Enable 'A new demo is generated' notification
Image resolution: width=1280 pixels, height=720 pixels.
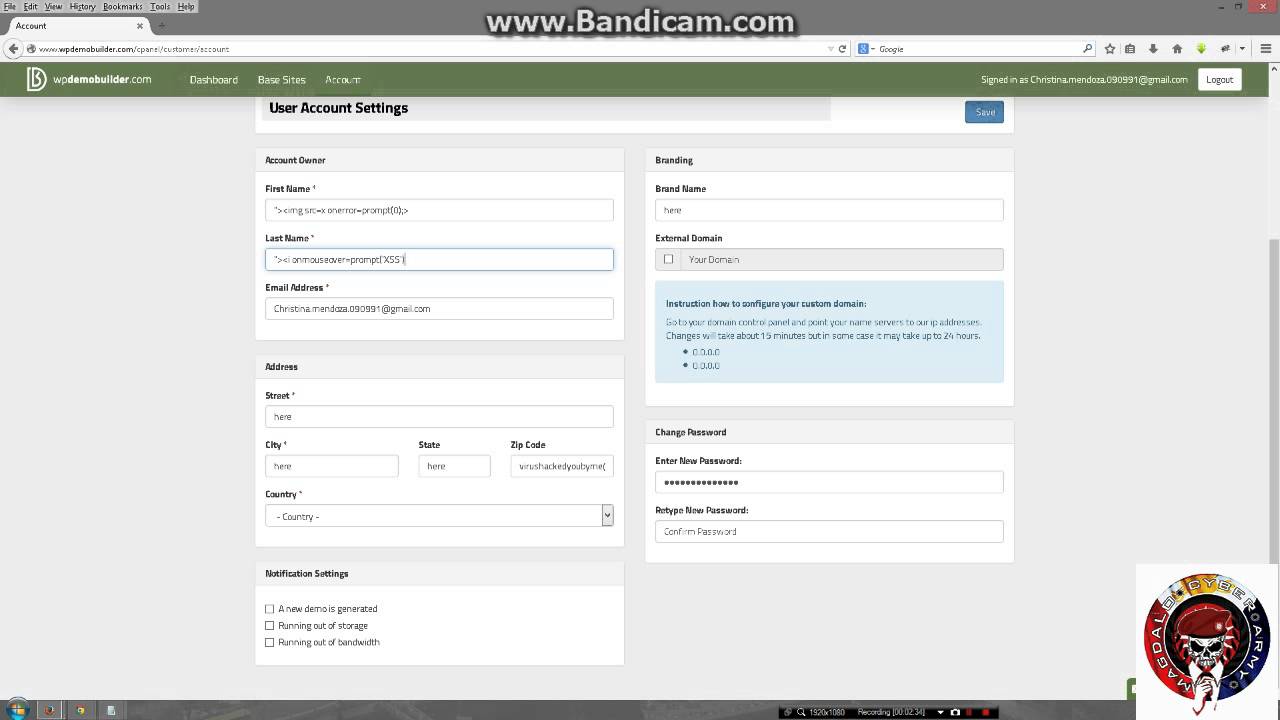point(269,608)
